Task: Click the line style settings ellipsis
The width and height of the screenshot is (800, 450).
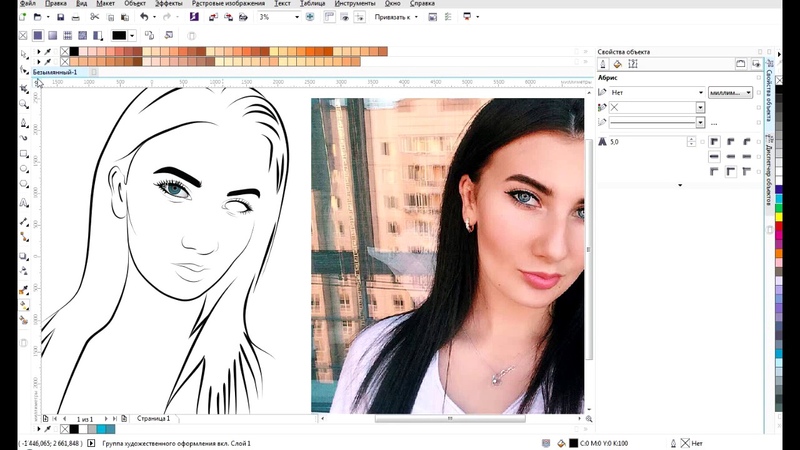Action: coord(714,123)
